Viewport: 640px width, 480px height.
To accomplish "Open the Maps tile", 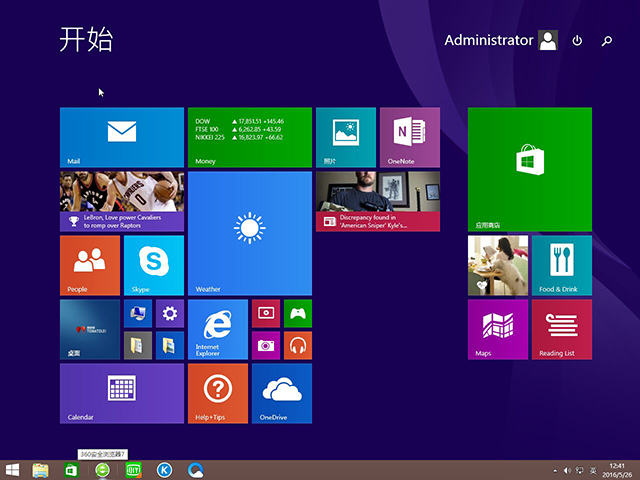I will click(x=498, y=329).
